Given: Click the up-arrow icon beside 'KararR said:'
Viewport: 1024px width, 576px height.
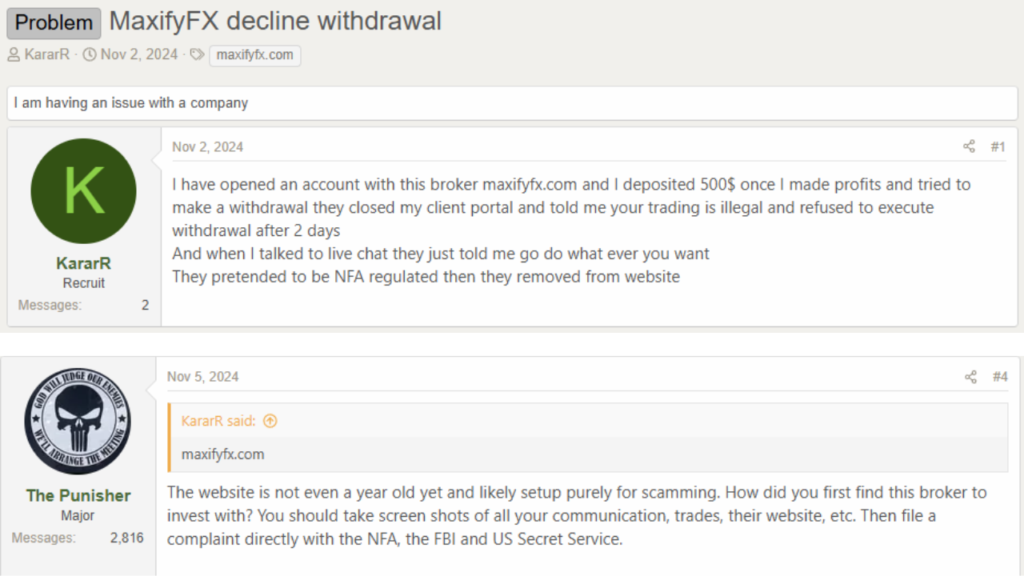Looking at the screenshot, I should coord(270,421).
